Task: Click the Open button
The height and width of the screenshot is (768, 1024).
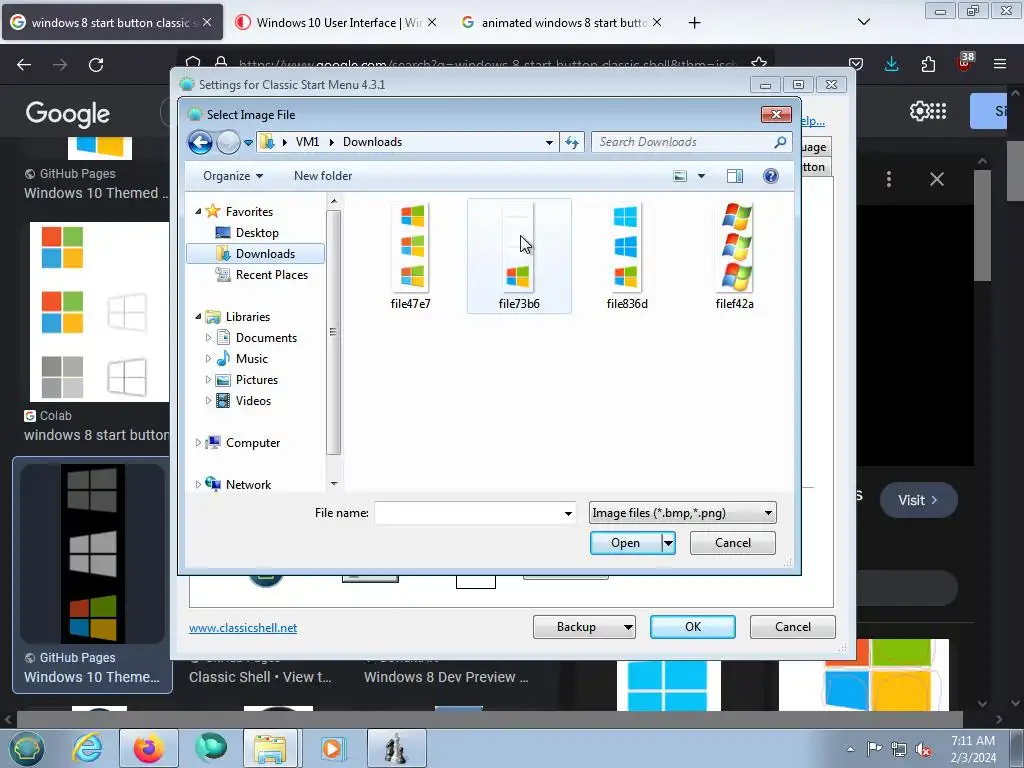Action: (x=625, y=543)
